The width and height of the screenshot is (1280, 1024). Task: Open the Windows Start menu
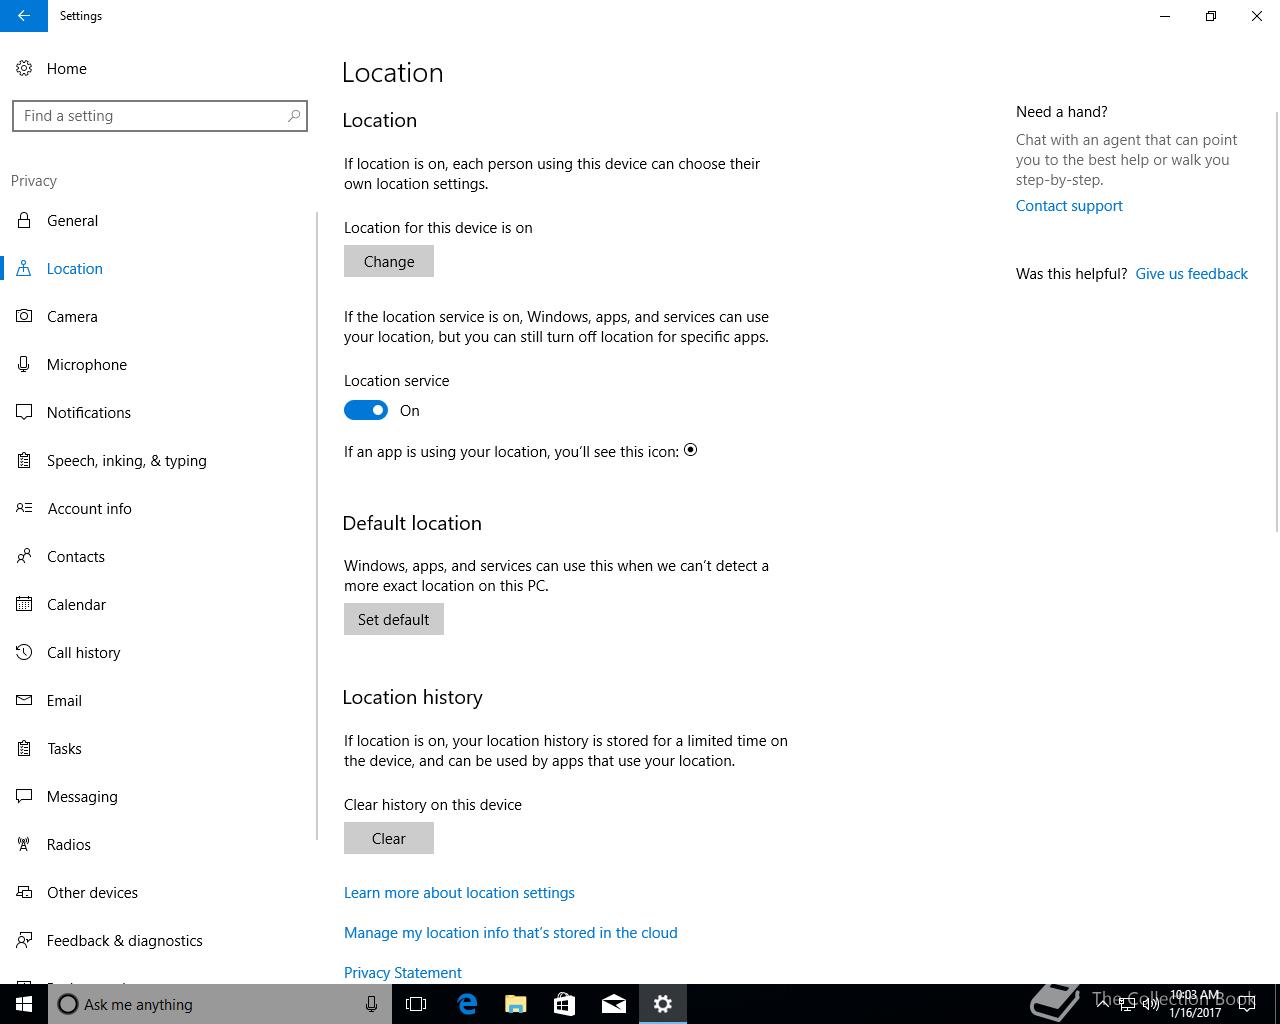pos(24,1004)
